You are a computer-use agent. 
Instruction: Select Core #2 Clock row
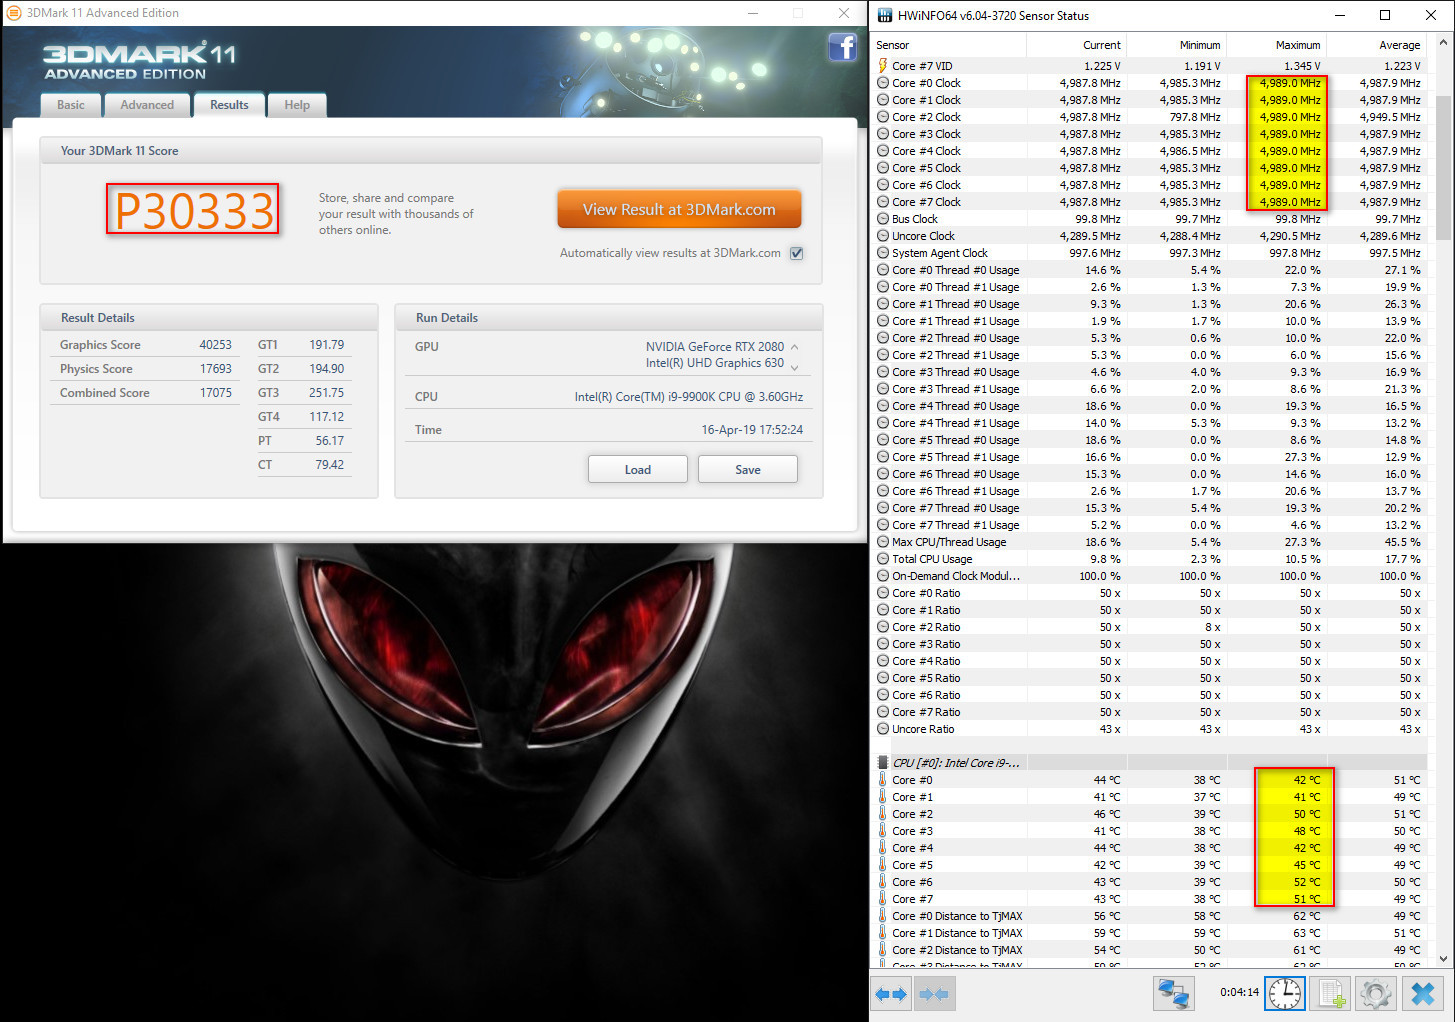coord(1149,117)
